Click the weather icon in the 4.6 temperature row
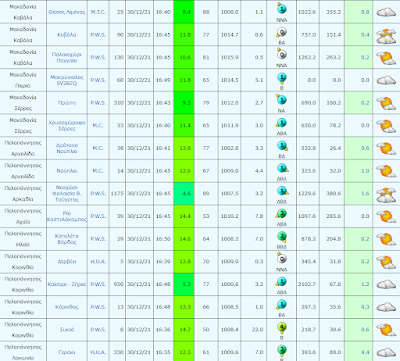Screen dimensions: 400x361 point(386,195)
